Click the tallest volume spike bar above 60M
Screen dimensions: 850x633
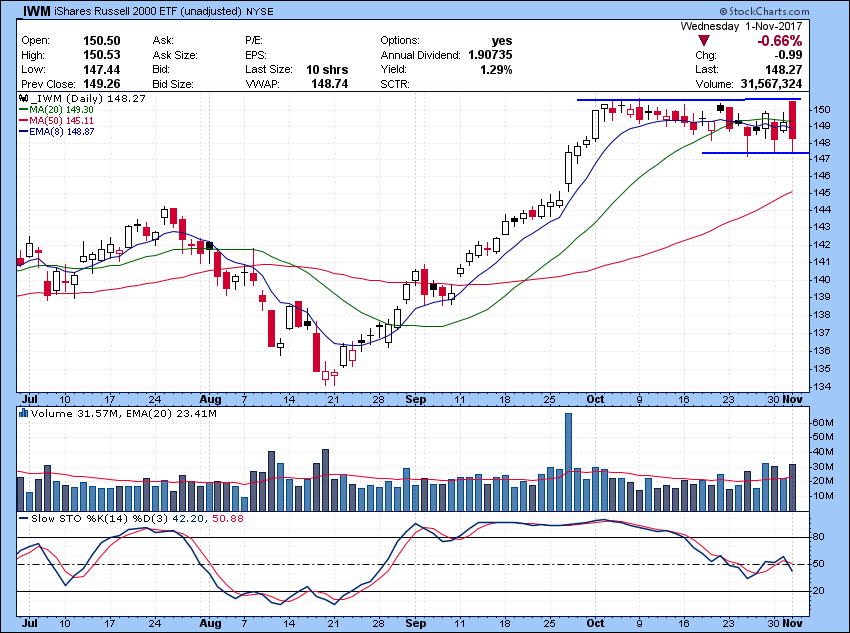(568, 462)
